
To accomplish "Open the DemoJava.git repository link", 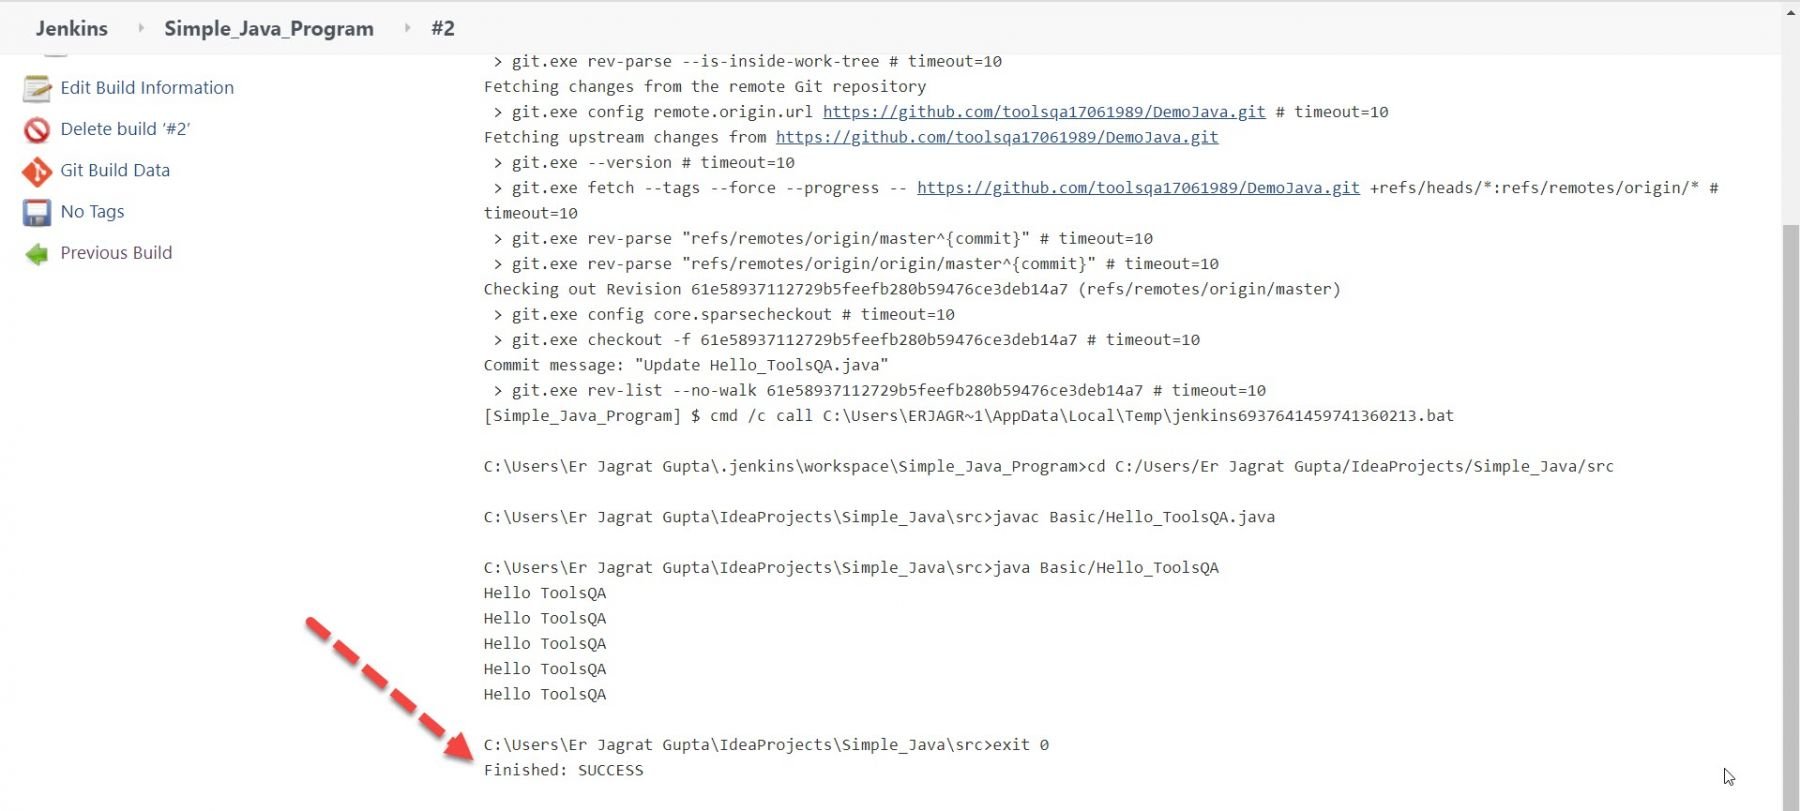I will (x=1042, y=112).
